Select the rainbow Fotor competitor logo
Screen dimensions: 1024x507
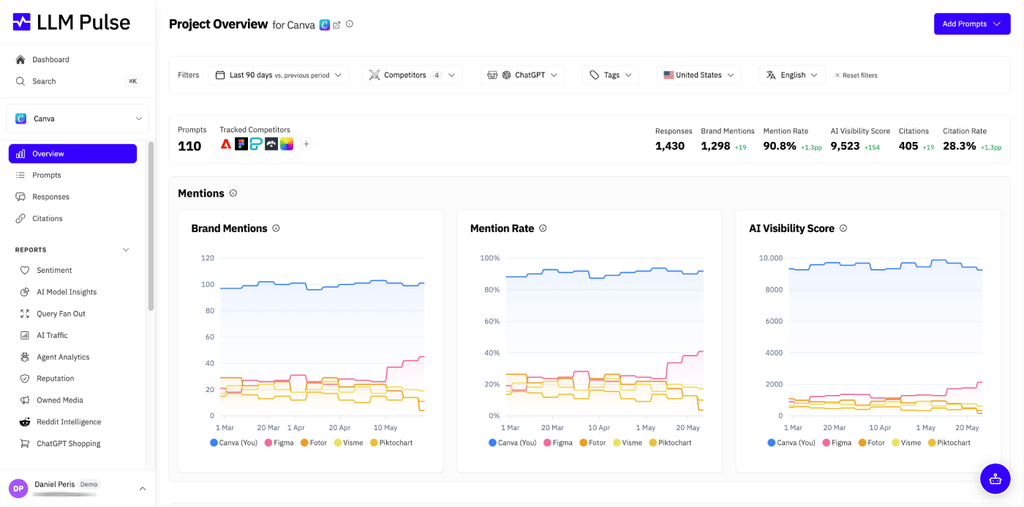pos(287,144)
